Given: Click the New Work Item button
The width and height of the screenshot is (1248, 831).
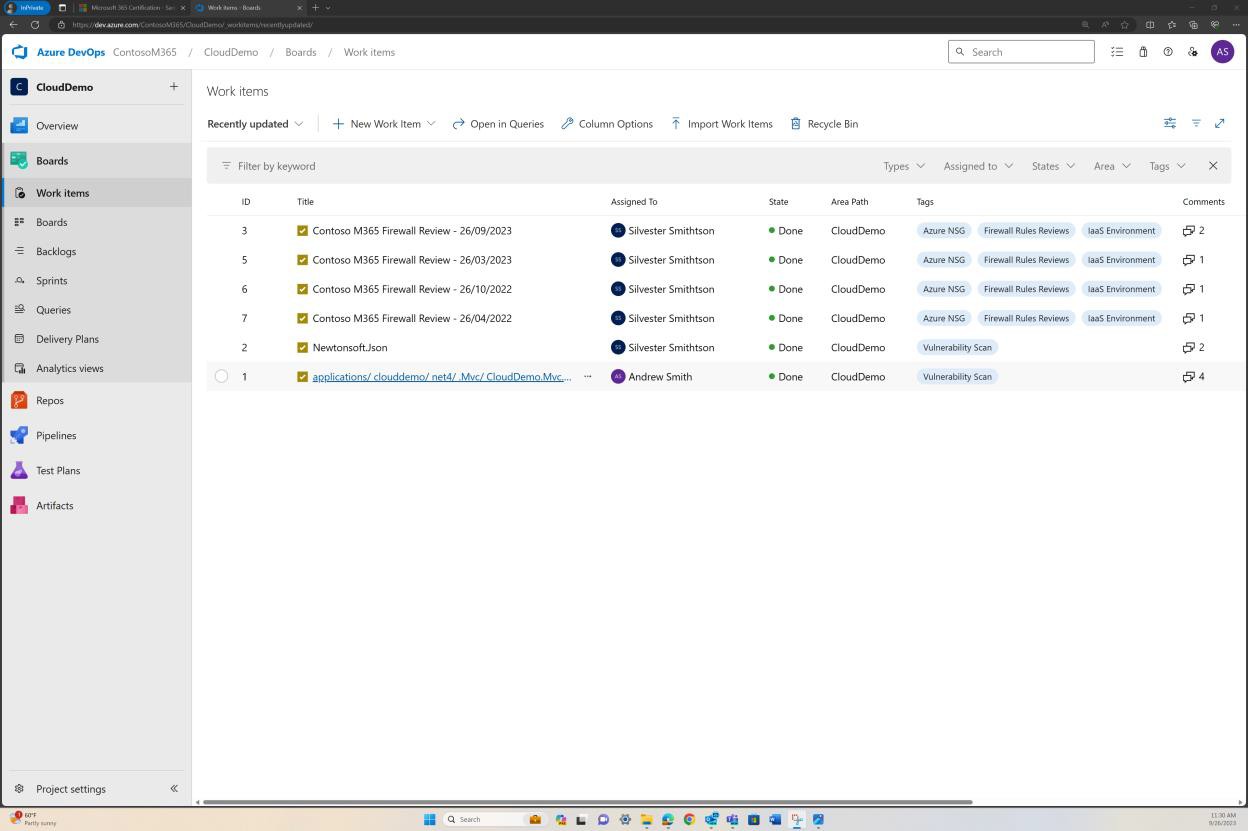Looking at the screenshot, I should [x=382, y=123].
